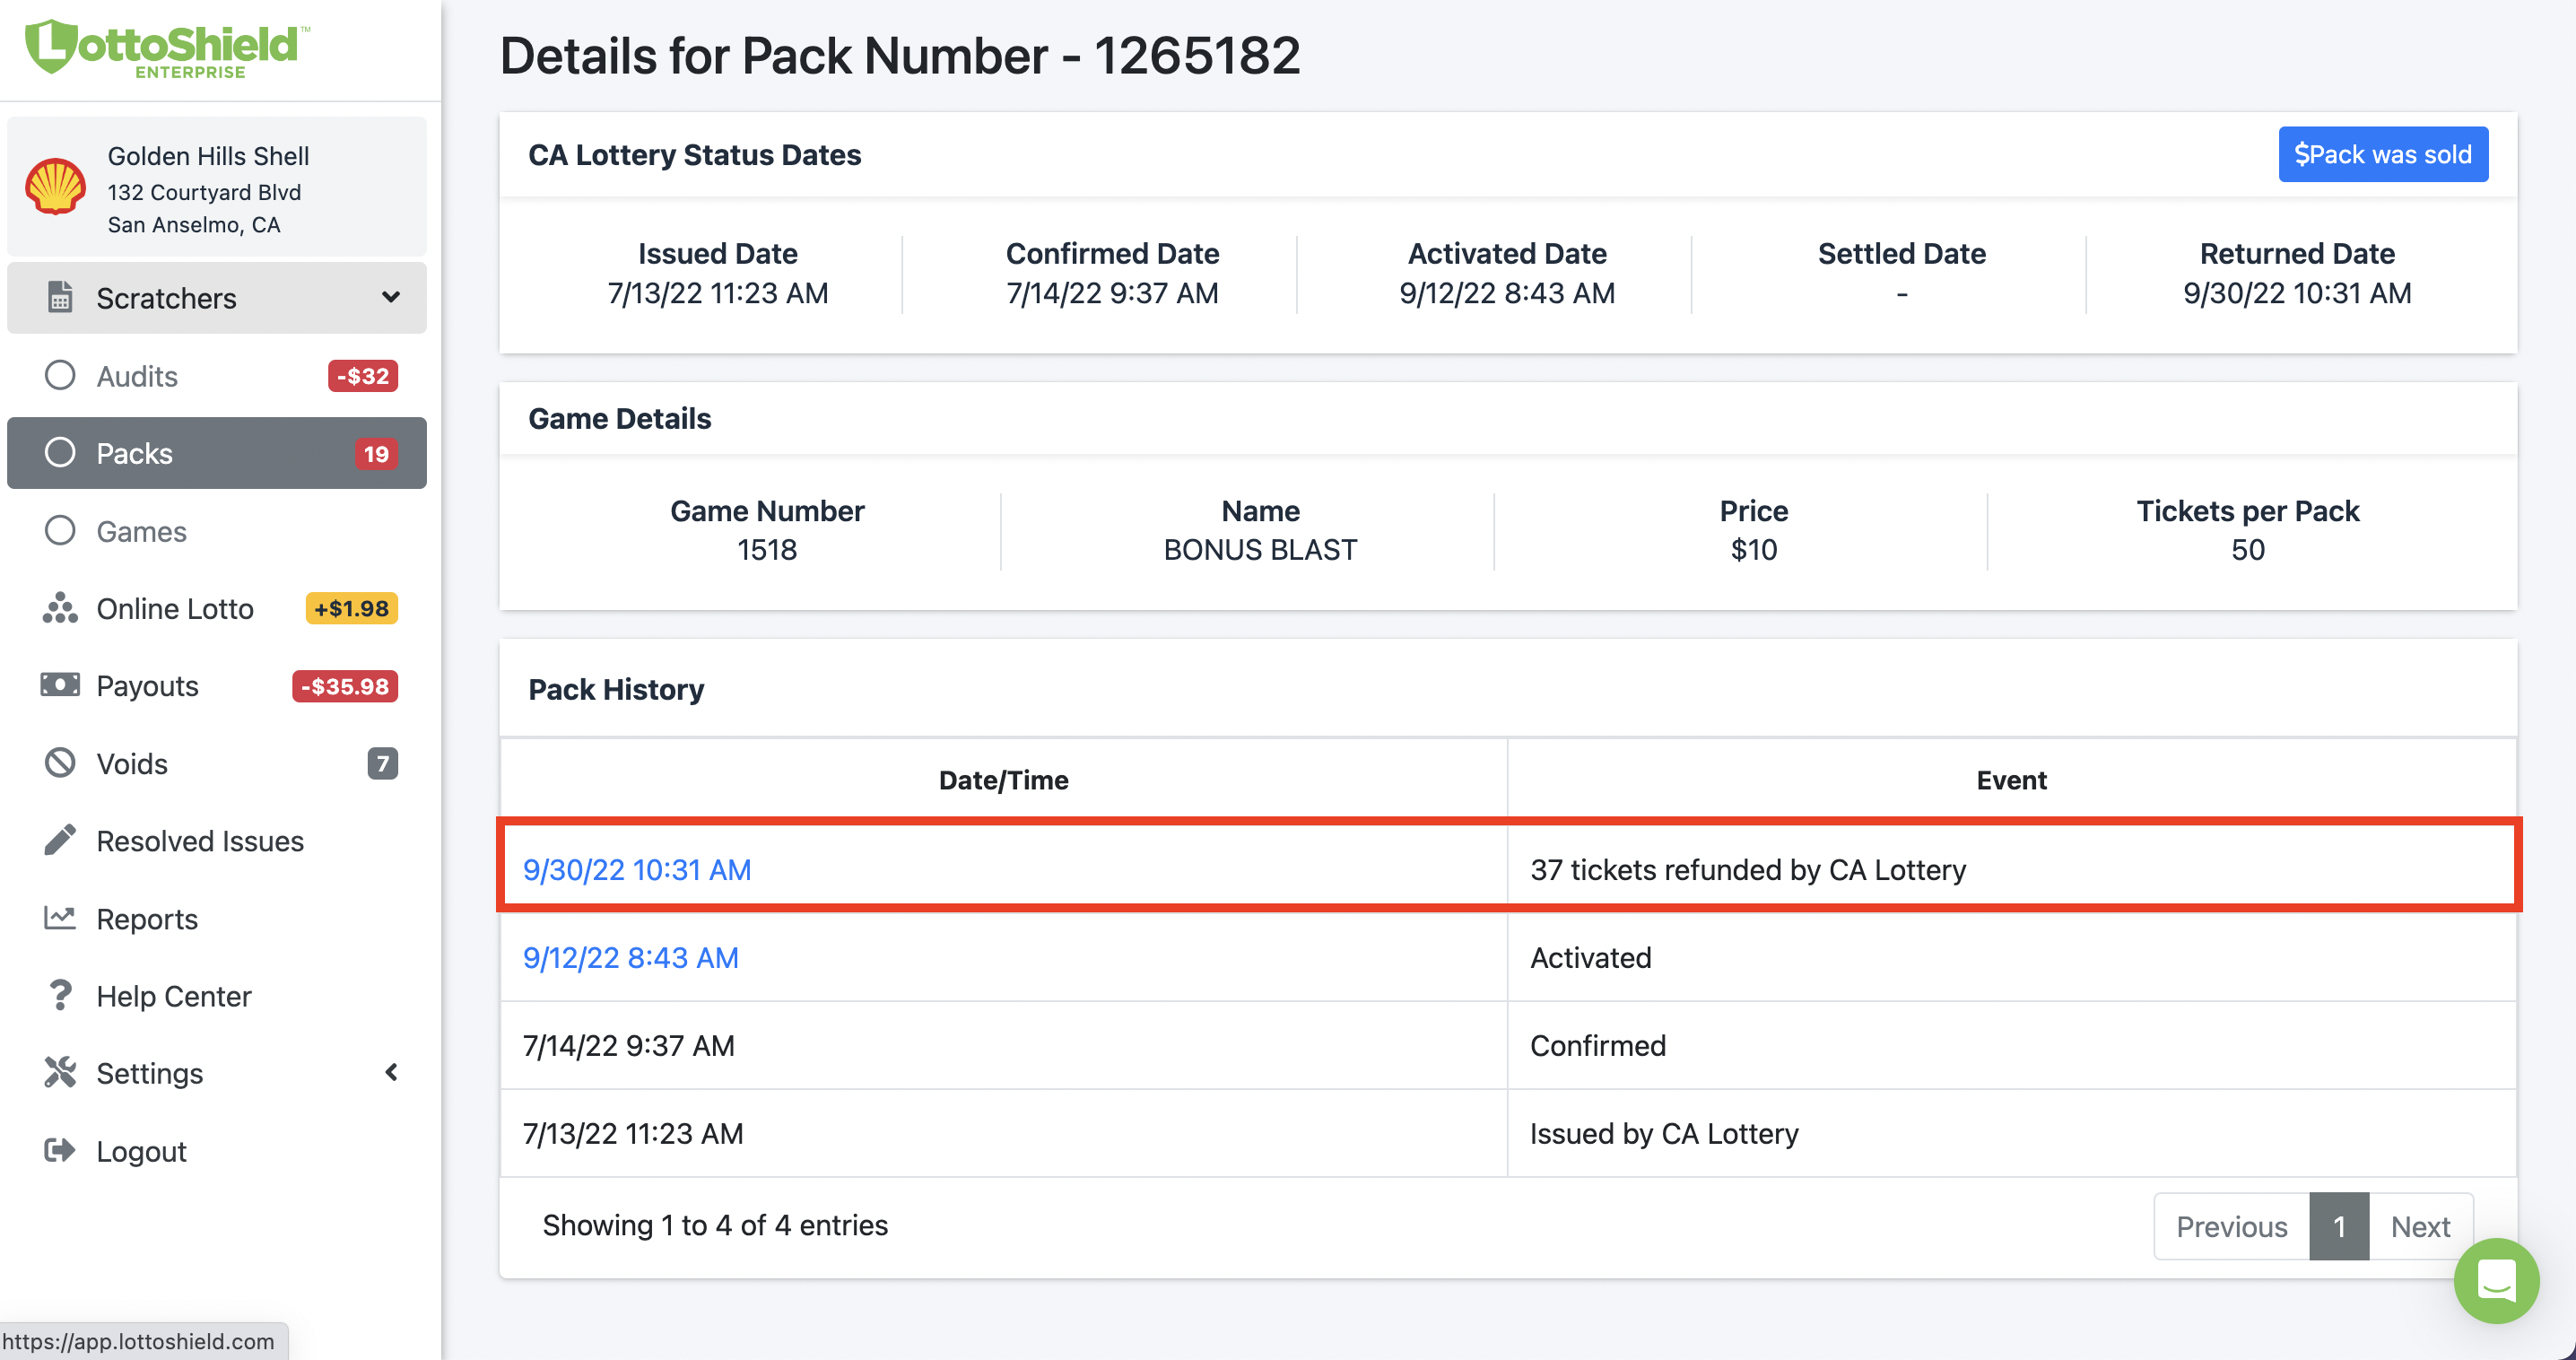Click the Packs circle icon
The width and height of the screenshot is (2576, 1360).
click(x=60, y=452)
